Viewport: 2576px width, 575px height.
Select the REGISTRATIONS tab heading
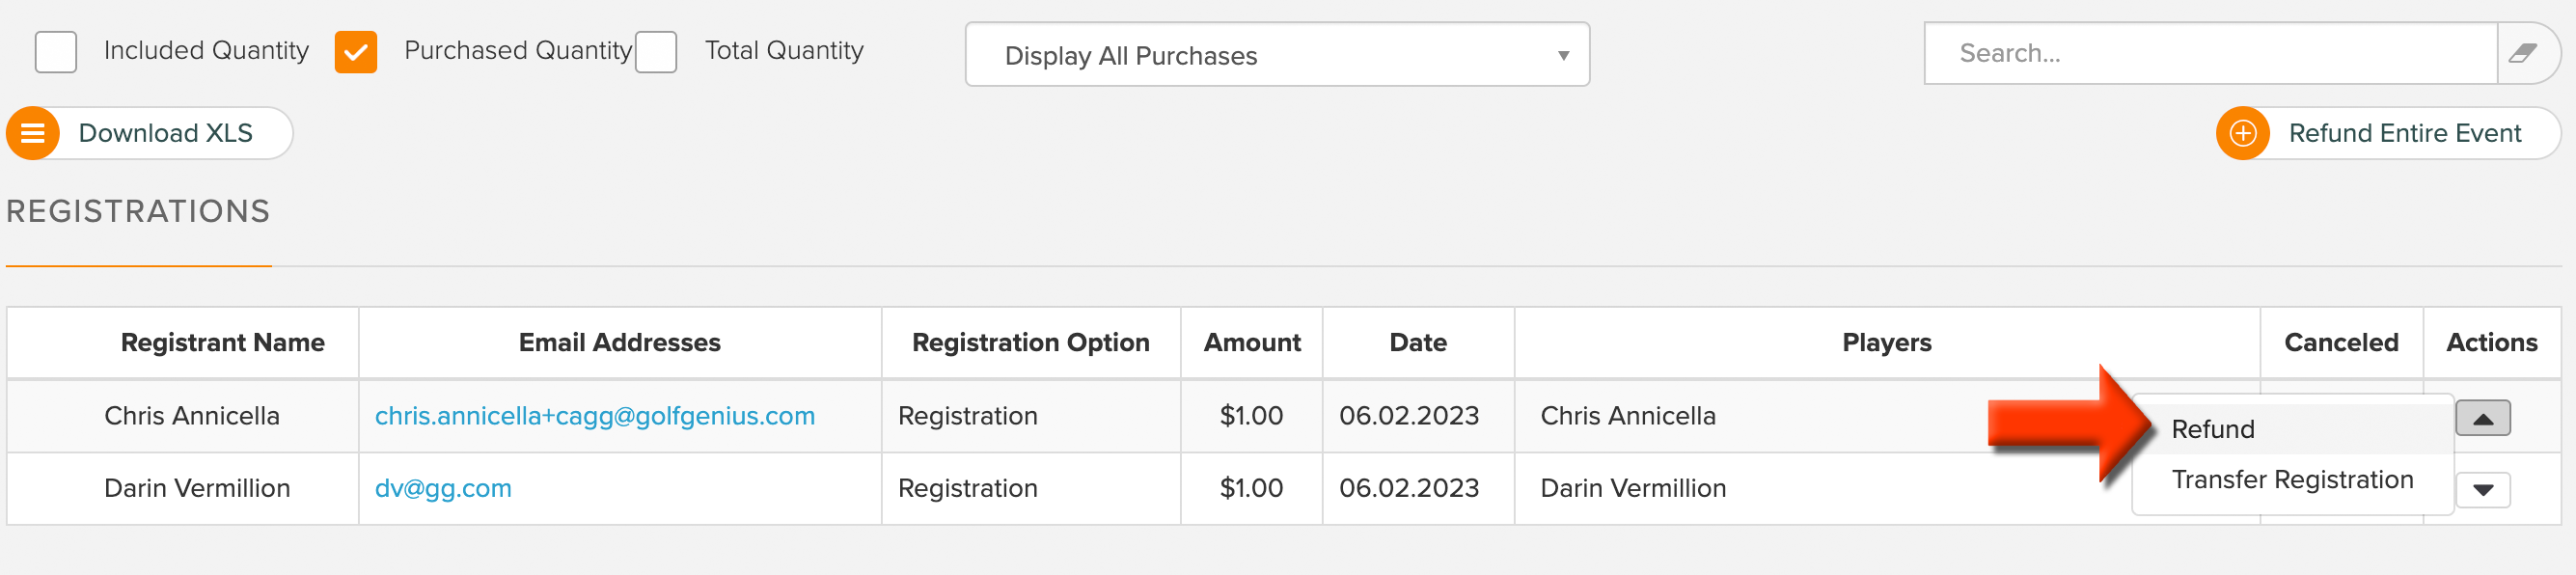click(x=138, y=212)
